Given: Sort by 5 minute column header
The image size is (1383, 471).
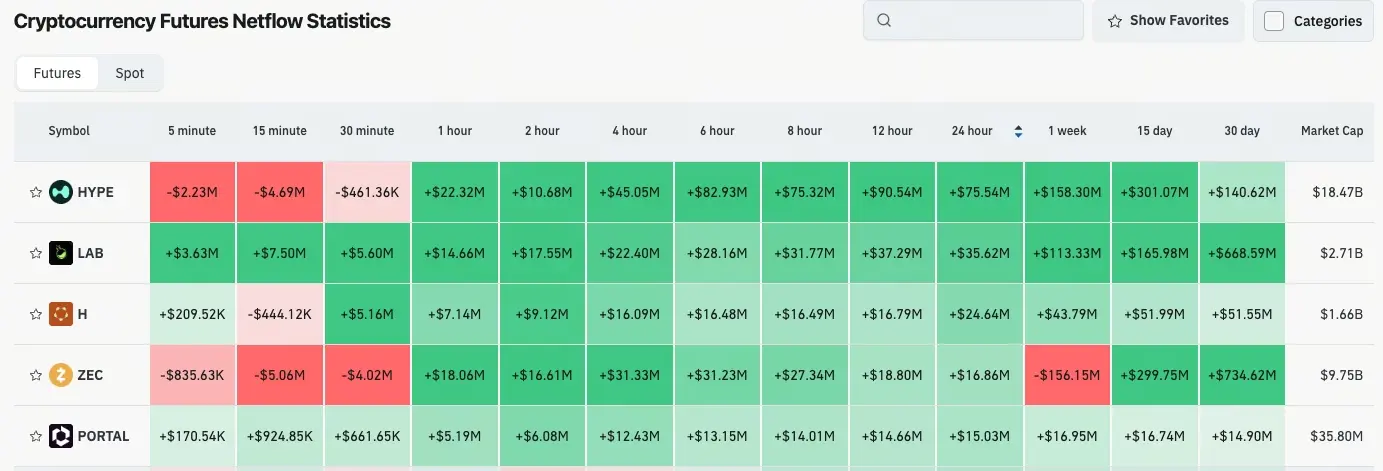Looking at the screenshot, I should click(x=192, y=131).
